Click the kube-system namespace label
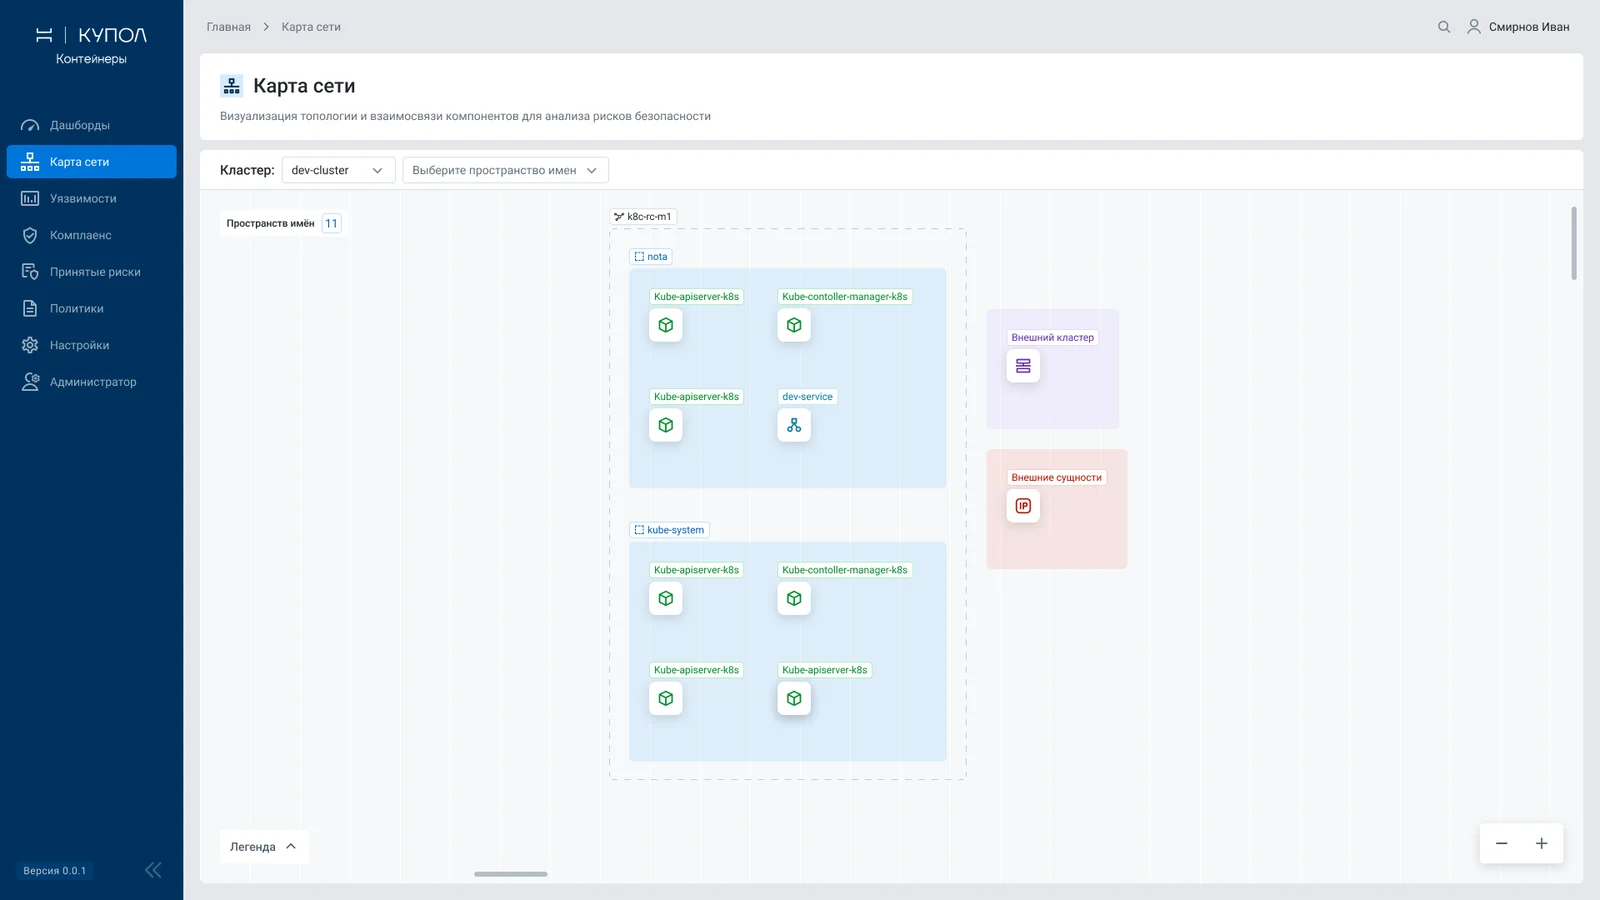 (669, 530)
